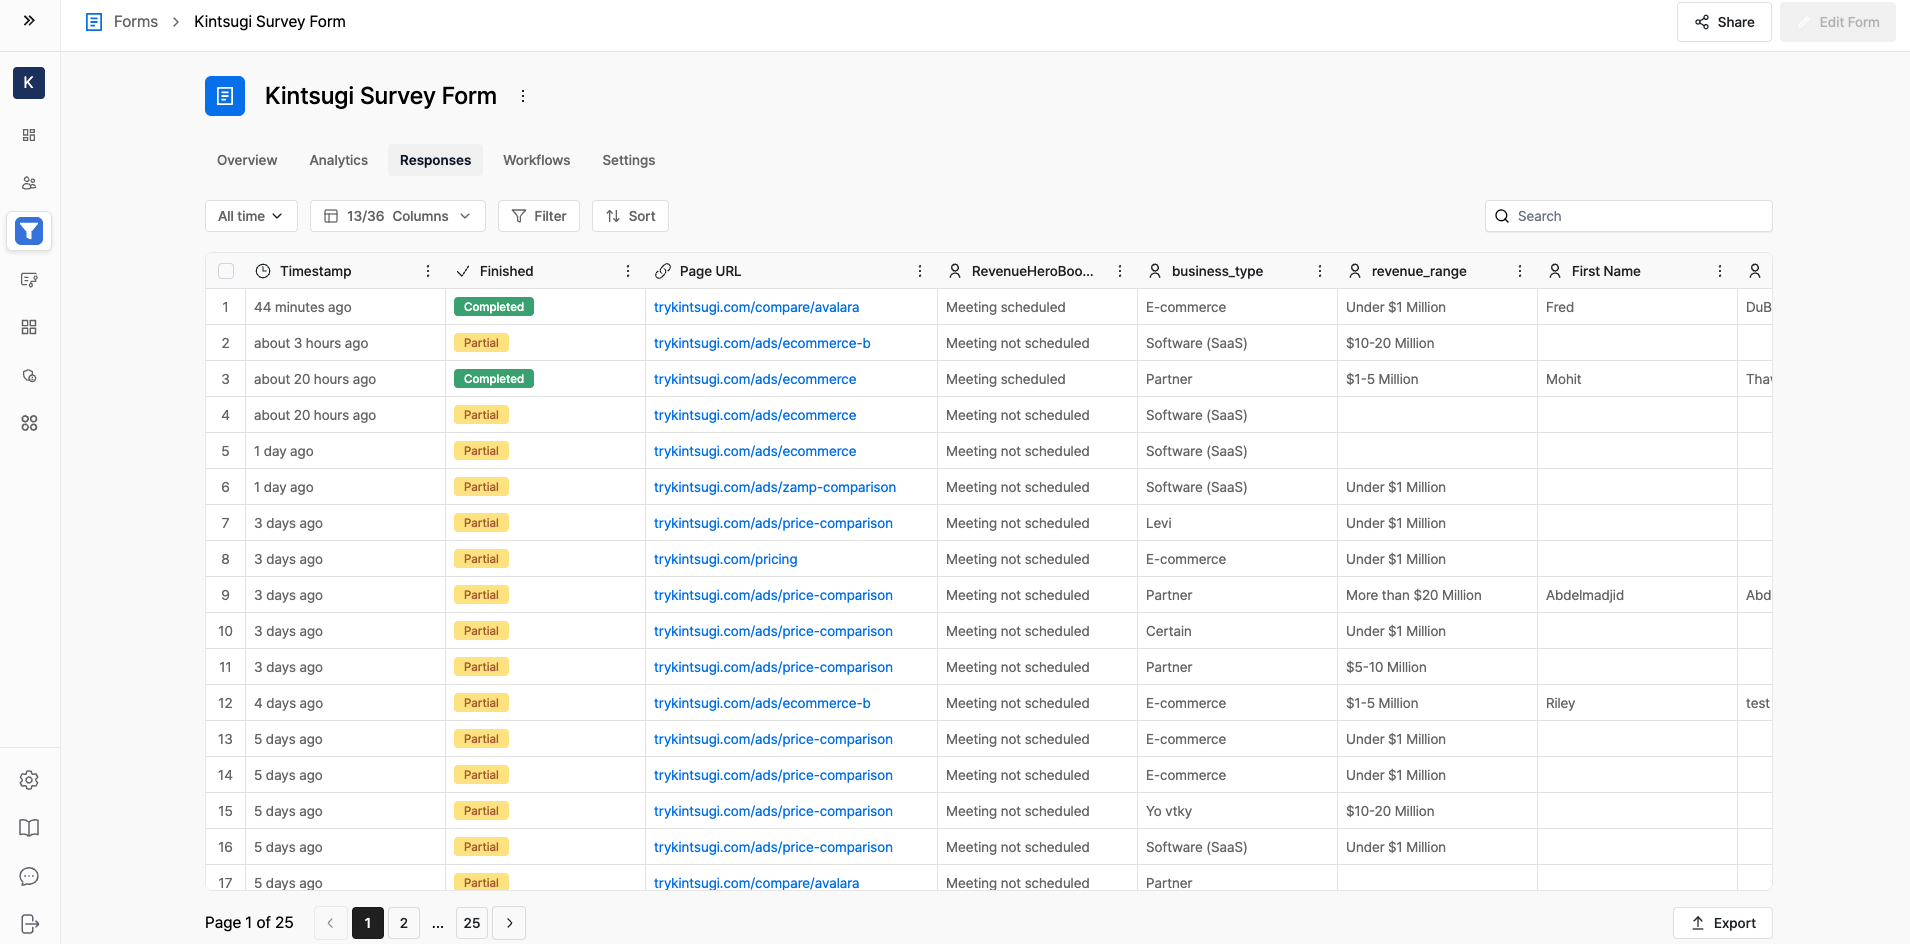Click the blue form icon beside the title
Screen dimensions: 1910x944
(x=225, y=96)
